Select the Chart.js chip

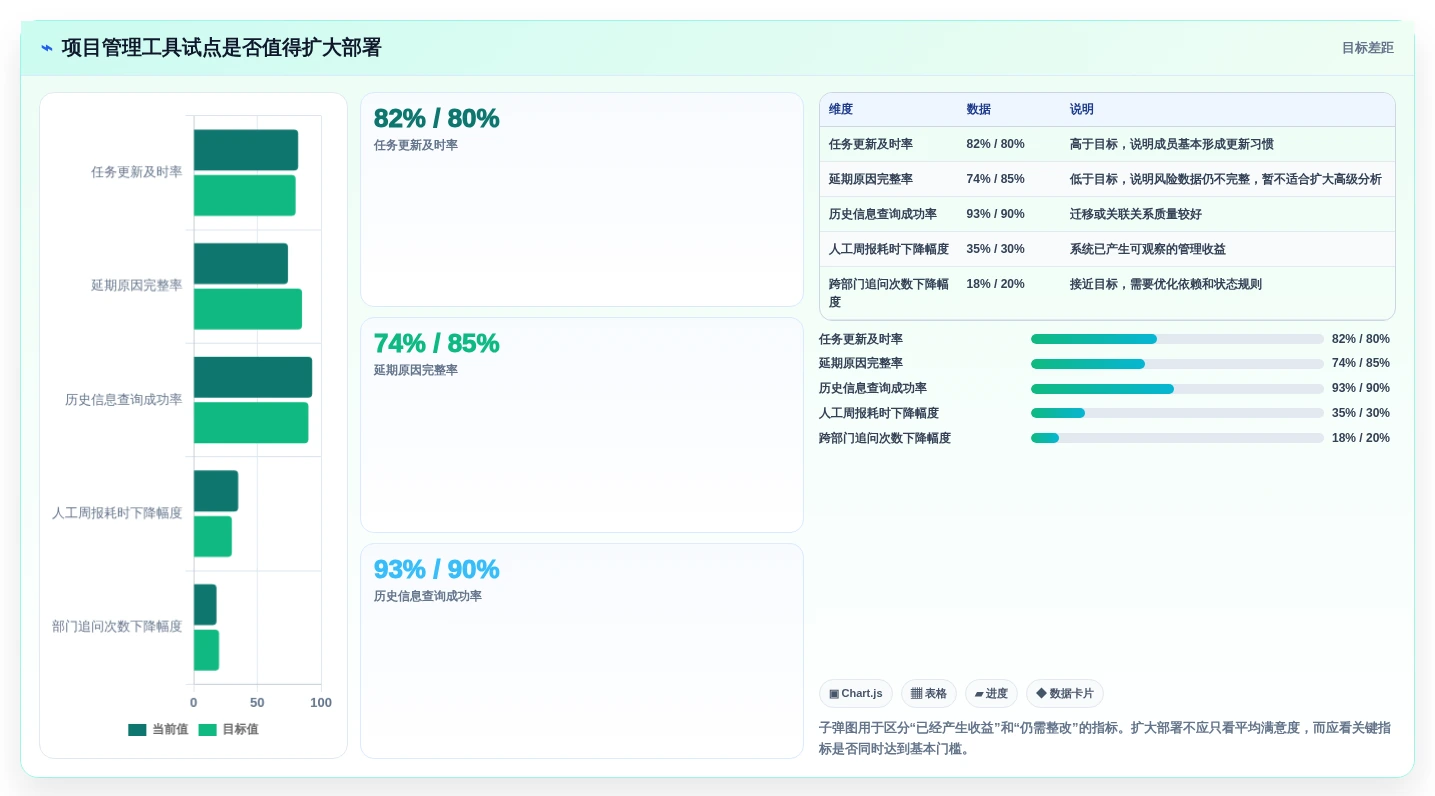[855, 693]
